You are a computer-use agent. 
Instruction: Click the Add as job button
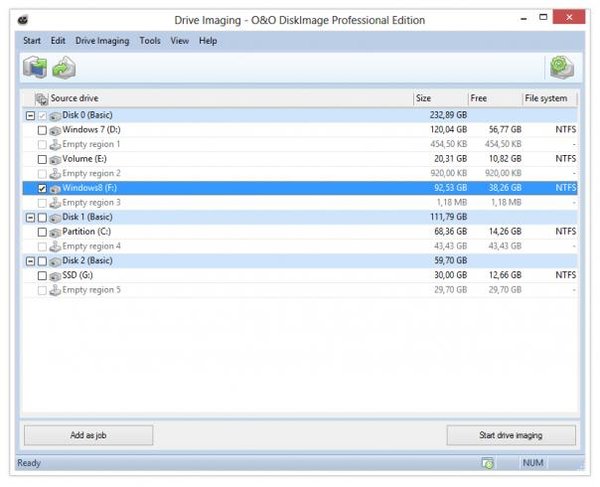pos(88,435)
